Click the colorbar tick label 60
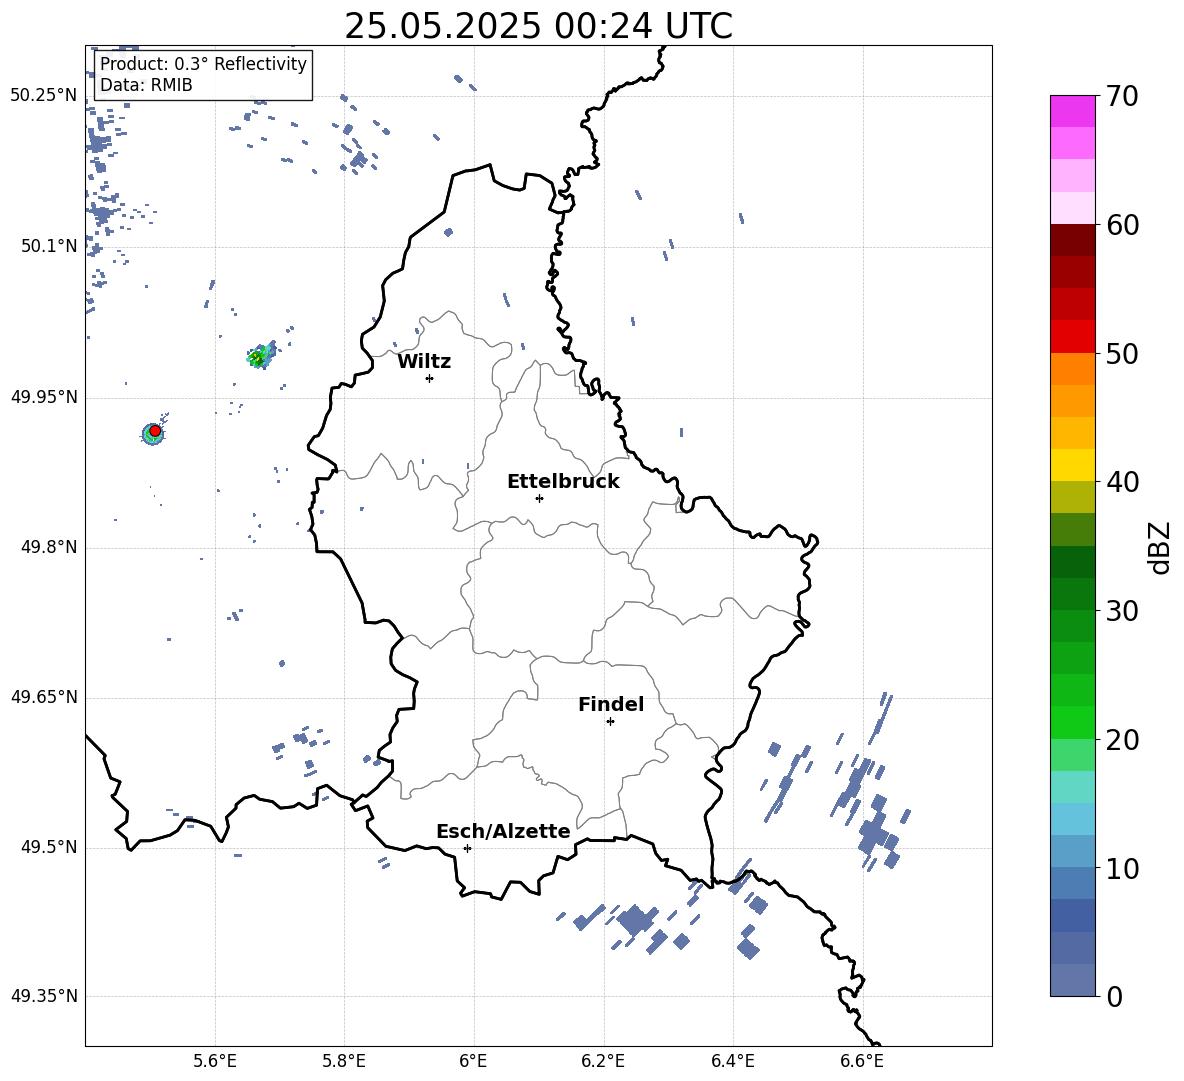1184x1081 pixels. [1123, 225]
